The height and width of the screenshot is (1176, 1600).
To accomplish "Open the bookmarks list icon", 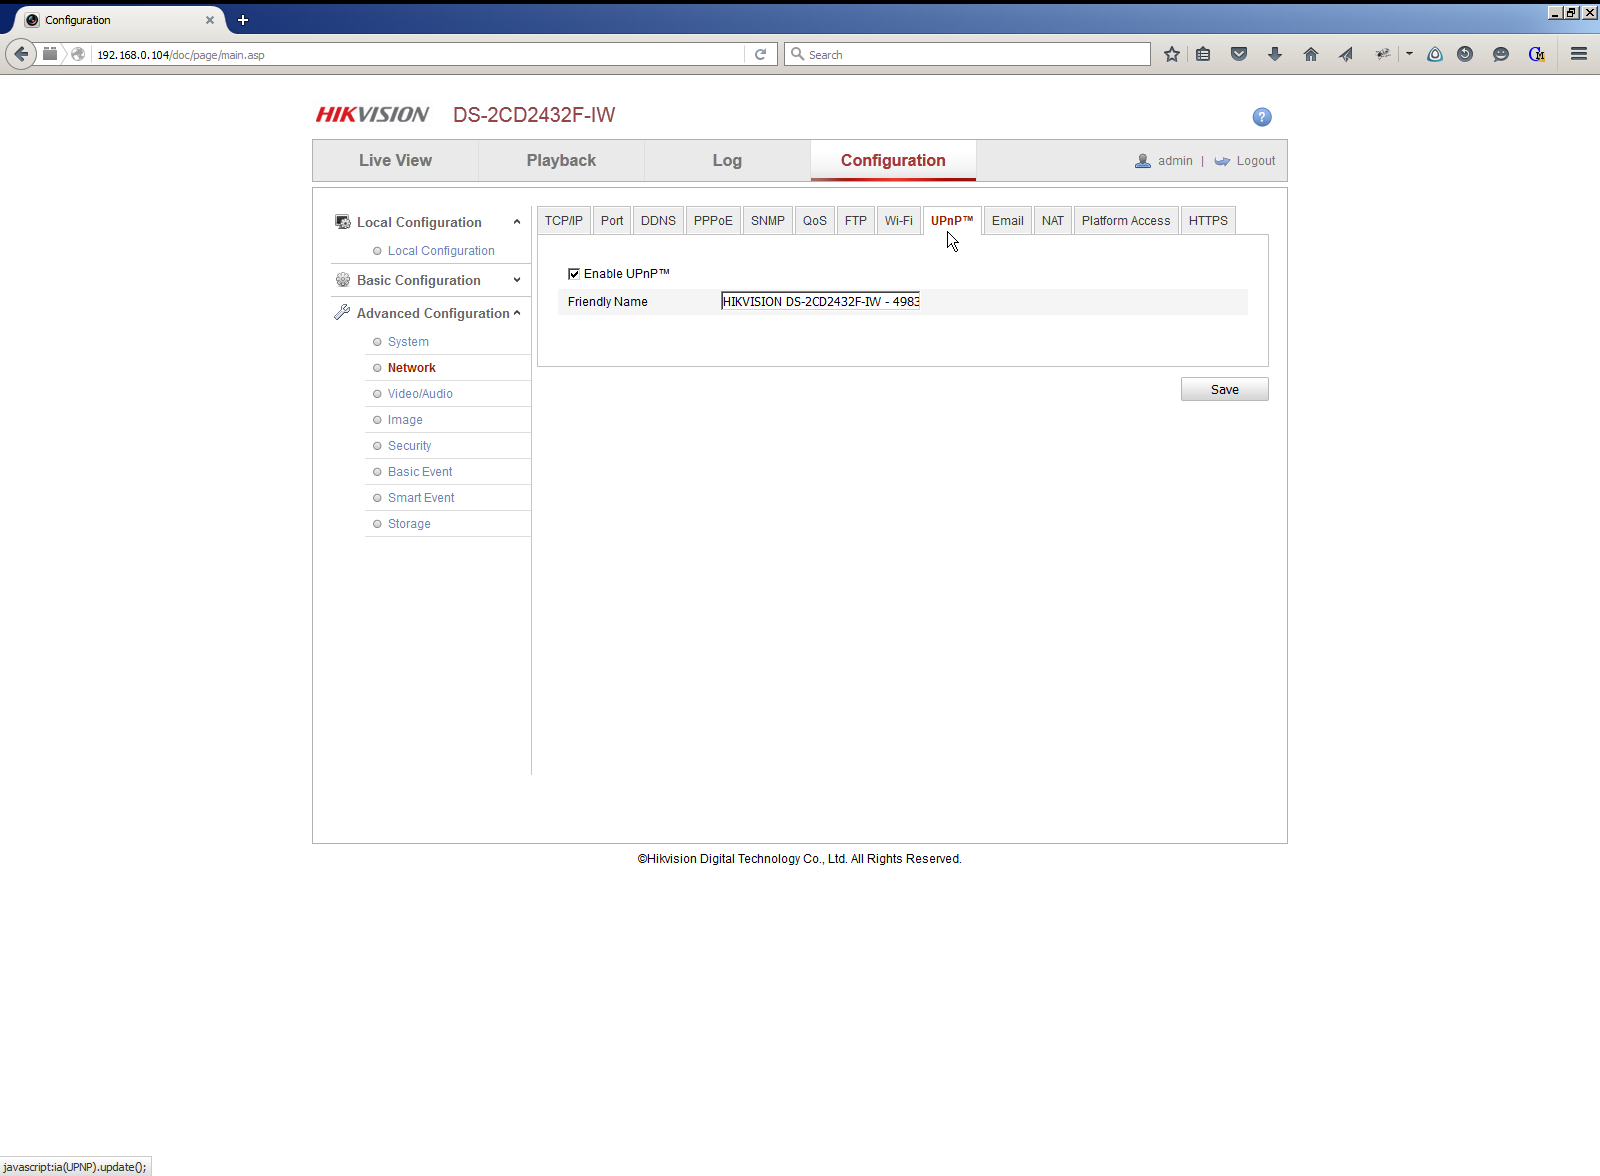I will tap(1203, 54).
